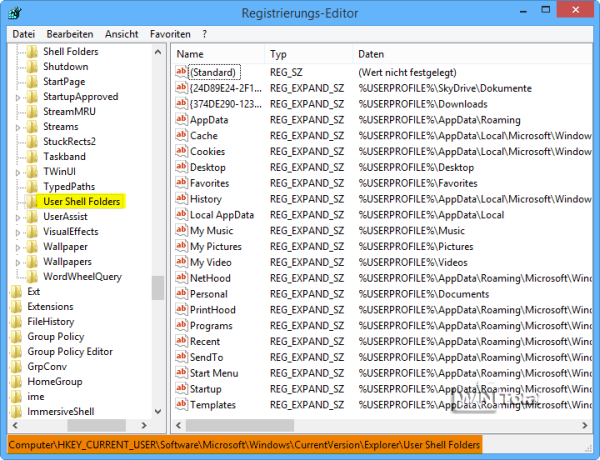Click the string icon of the Favorites value
This screenshot has width=600, height=460.
point(181,183)
